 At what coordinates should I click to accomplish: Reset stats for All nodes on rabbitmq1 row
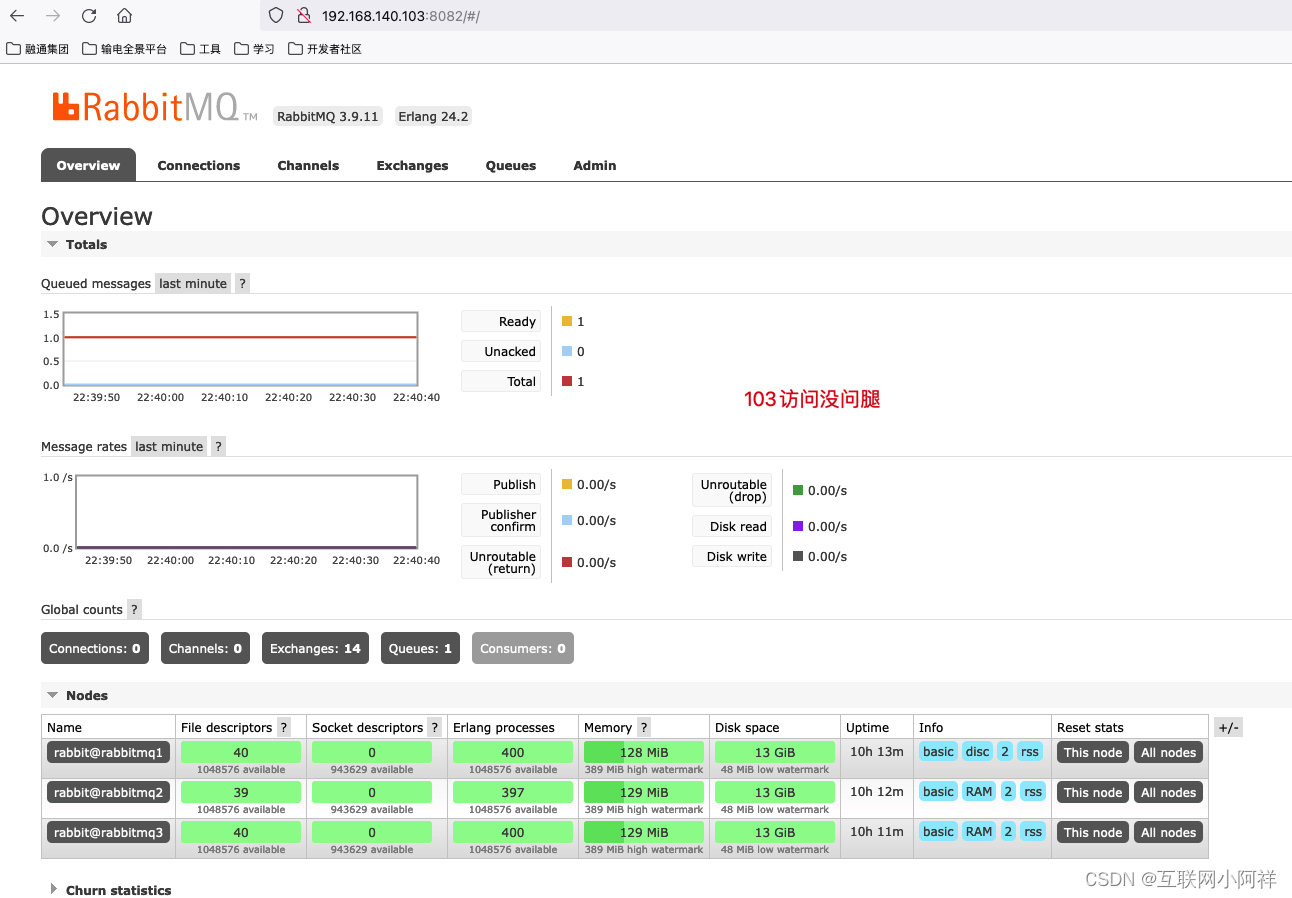1169,753
